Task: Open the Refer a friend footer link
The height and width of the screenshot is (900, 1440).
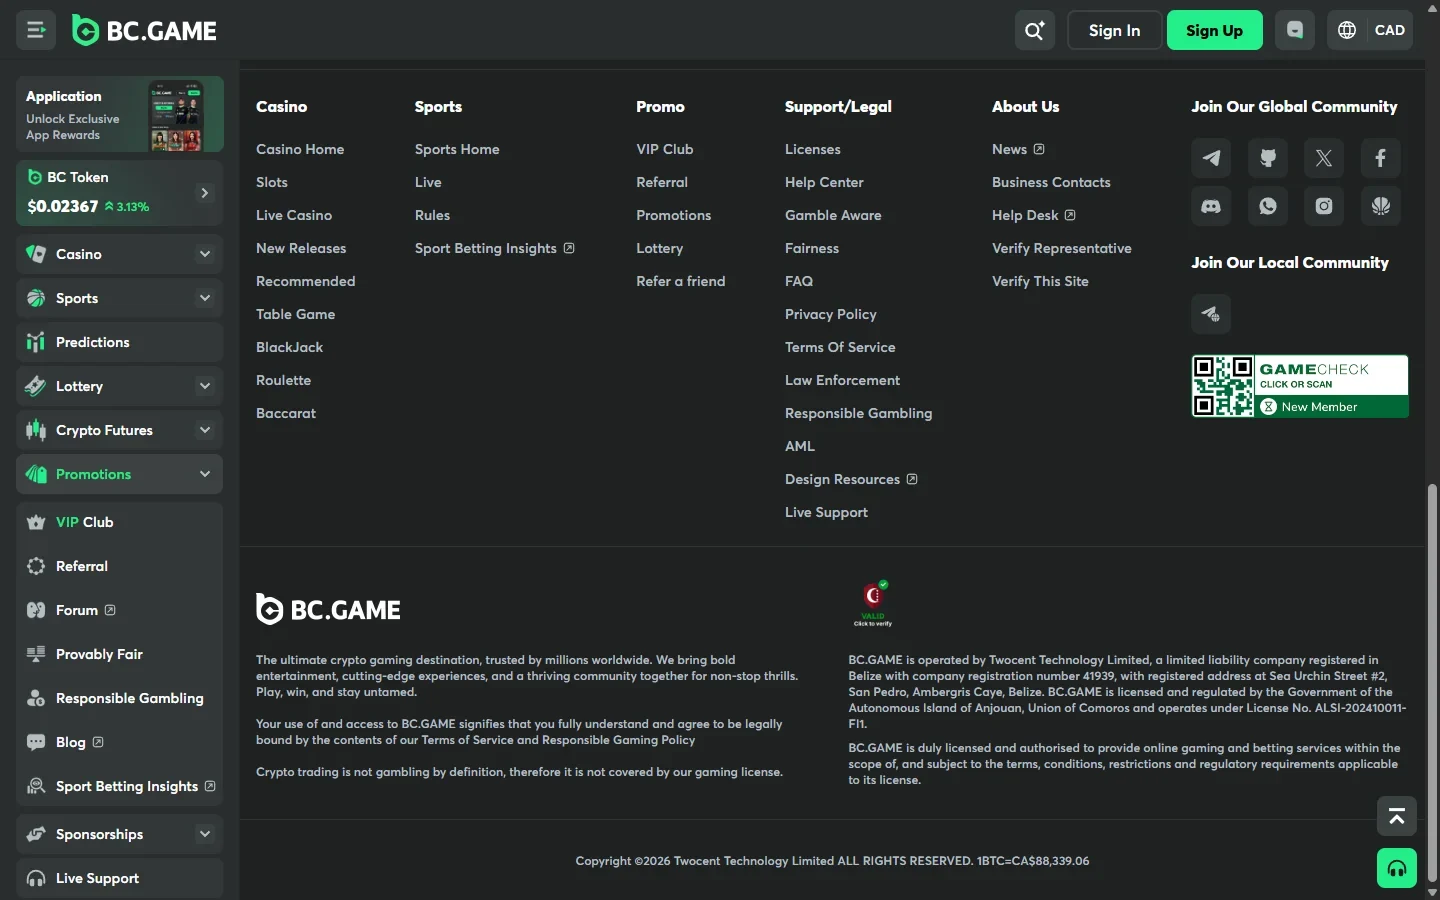Action: coord(681,281)
